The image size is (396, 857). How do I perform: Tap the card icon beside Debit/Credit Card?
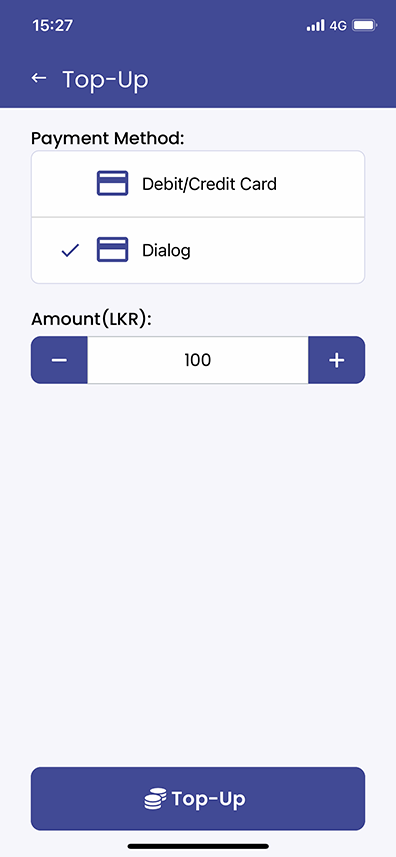[113, 183]
